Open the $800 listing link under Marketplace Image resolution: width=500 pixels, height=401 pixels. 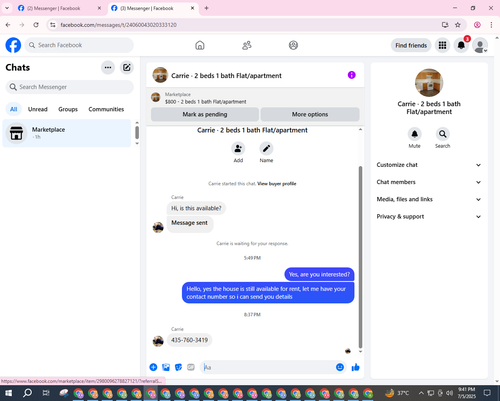click(206, 102)
